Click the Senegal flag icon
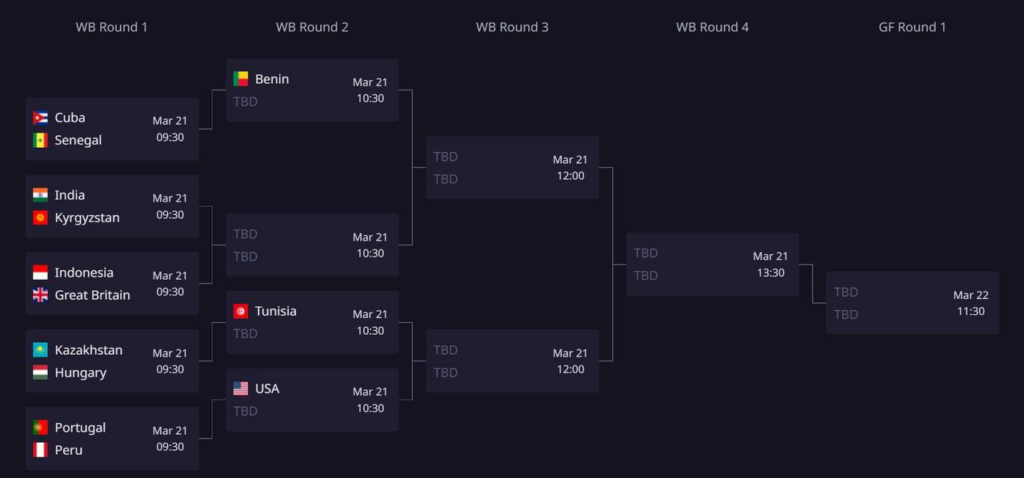1024x478 pixels. pyautogui.click(x=40, y=140)
